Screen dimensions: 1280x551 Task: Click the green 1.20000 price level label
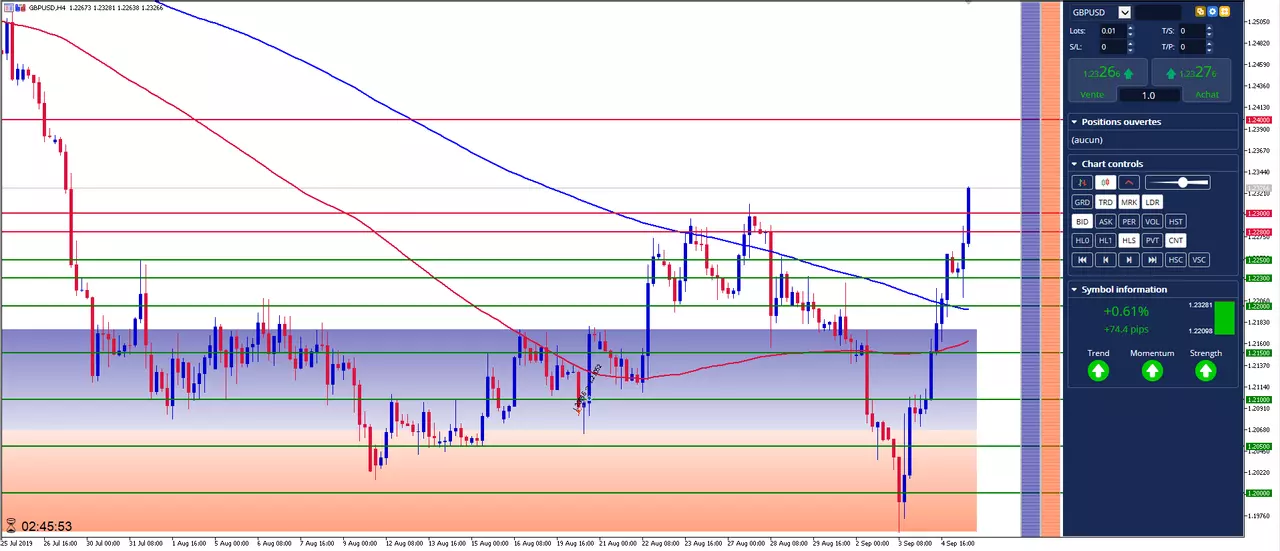point(1258,493)
